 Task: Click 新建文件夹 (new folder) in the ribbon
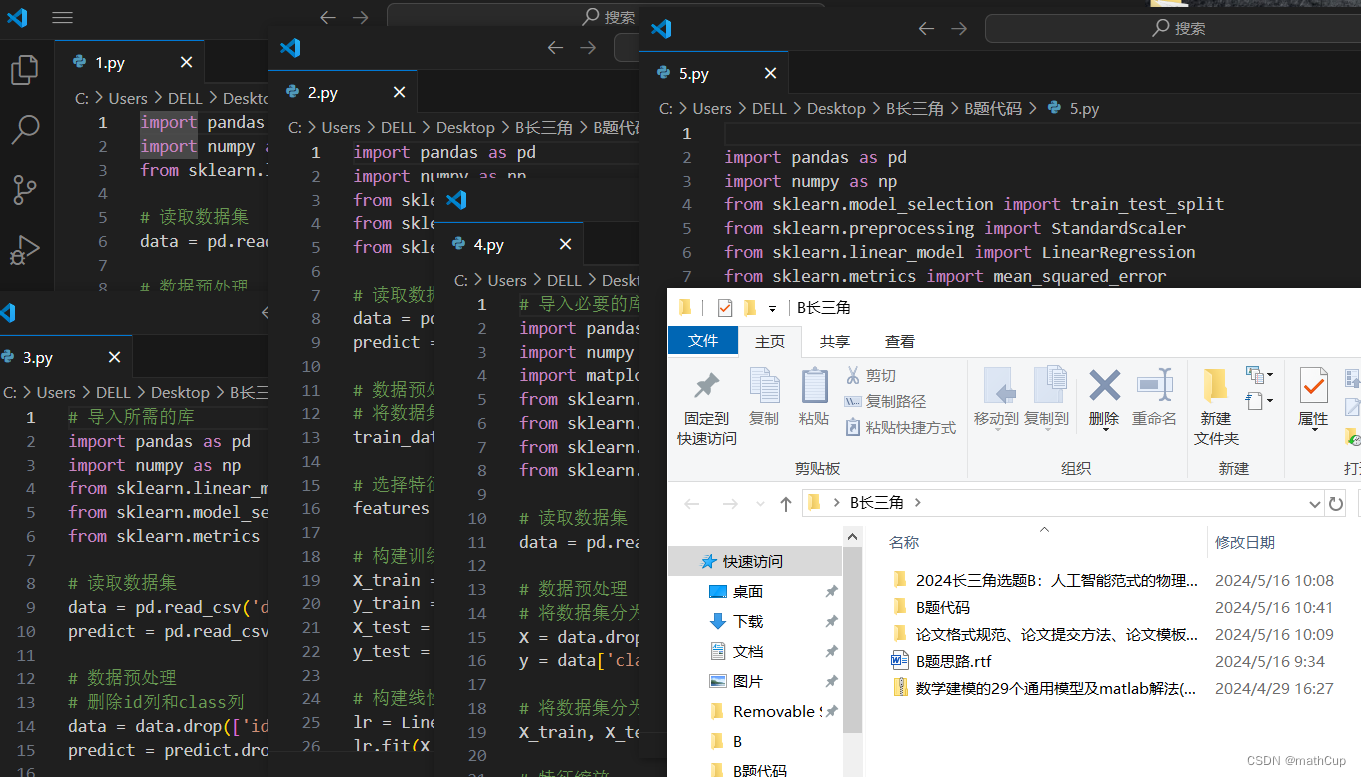click(x=1216, y=408)
